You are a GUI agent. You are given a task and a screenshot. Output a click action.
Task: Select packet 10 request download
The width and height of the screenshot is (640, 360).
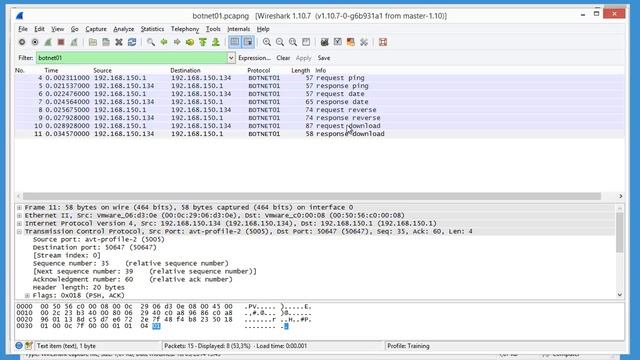point(319,126)
